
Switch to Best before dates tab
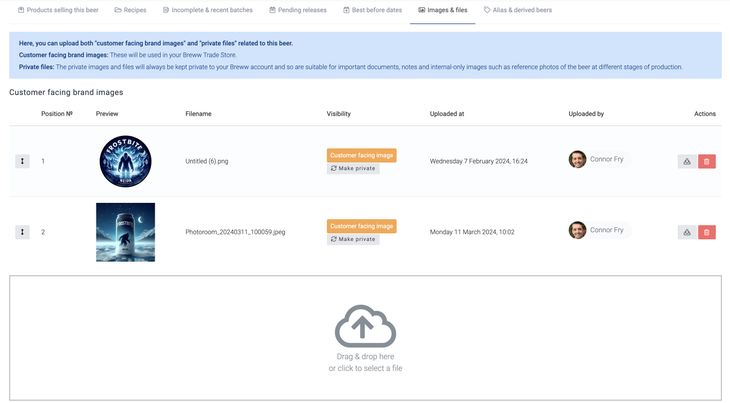[371, 10]
